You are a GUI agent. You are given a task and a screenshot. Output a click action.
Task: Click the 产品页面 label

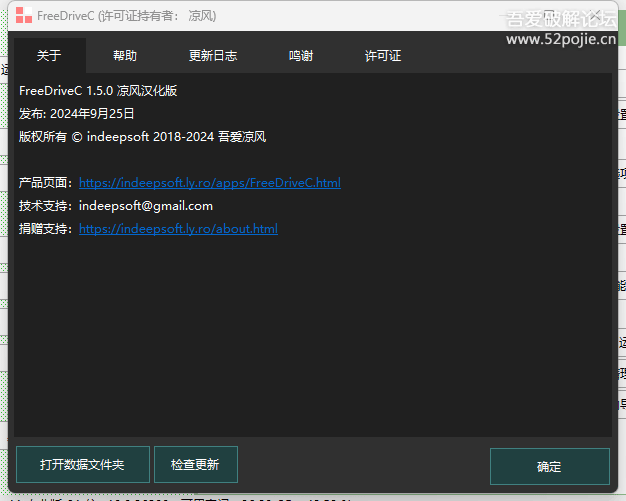pyautogui.click(x=45, y=183)
